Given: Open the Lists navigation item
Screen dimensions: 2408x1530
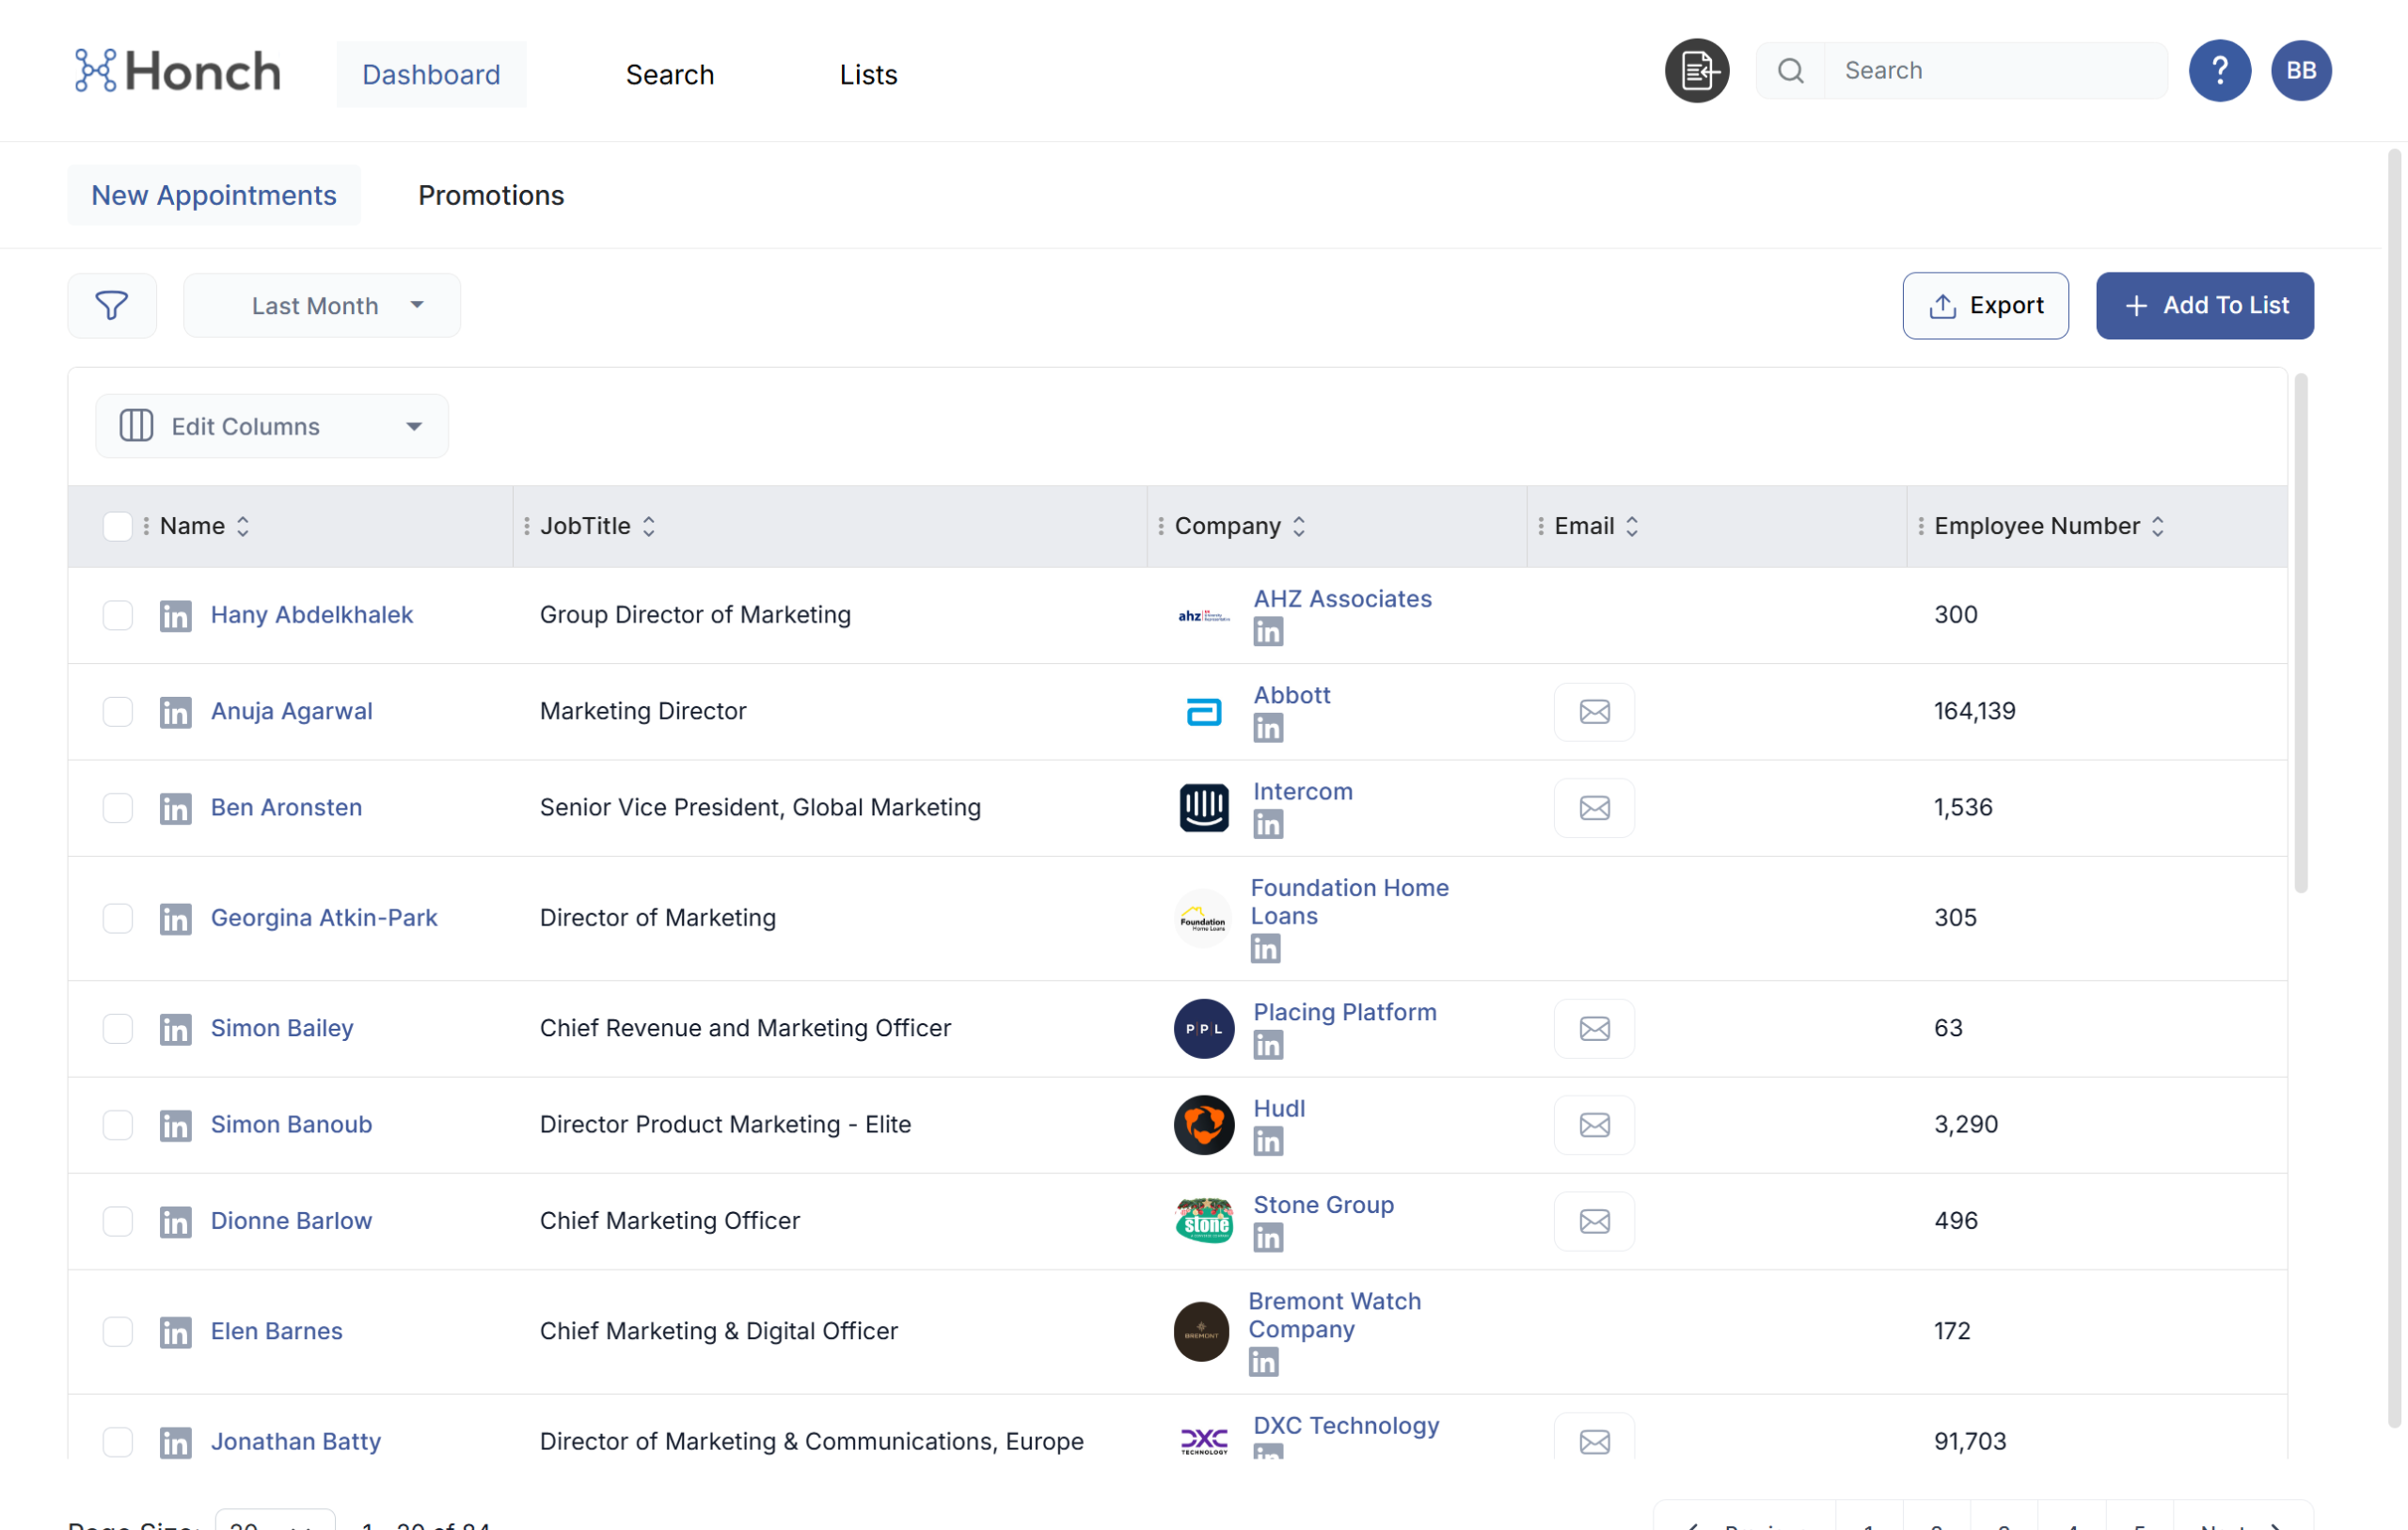Looking at the screenshot, I should click(867, 74).
